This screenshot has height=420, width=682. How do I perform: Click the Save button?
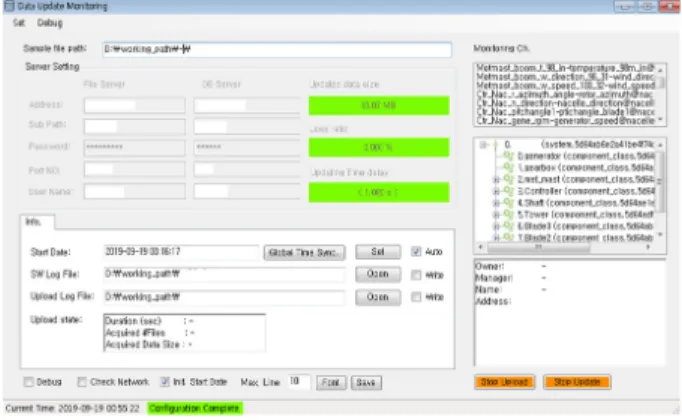click(x=366, y=383)
